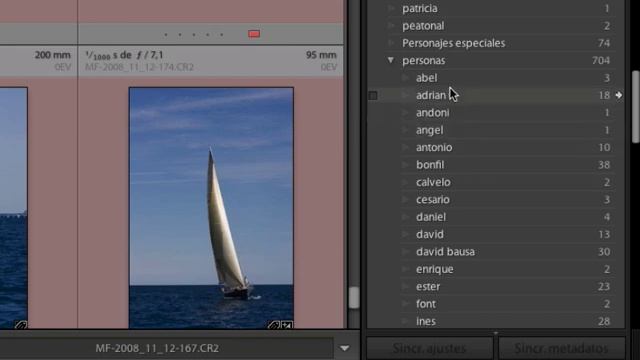Image resolution: width=640 pixels, height=360 pixels.
Task: Expand the peatonal keyword
Action: tap(391, 26)
